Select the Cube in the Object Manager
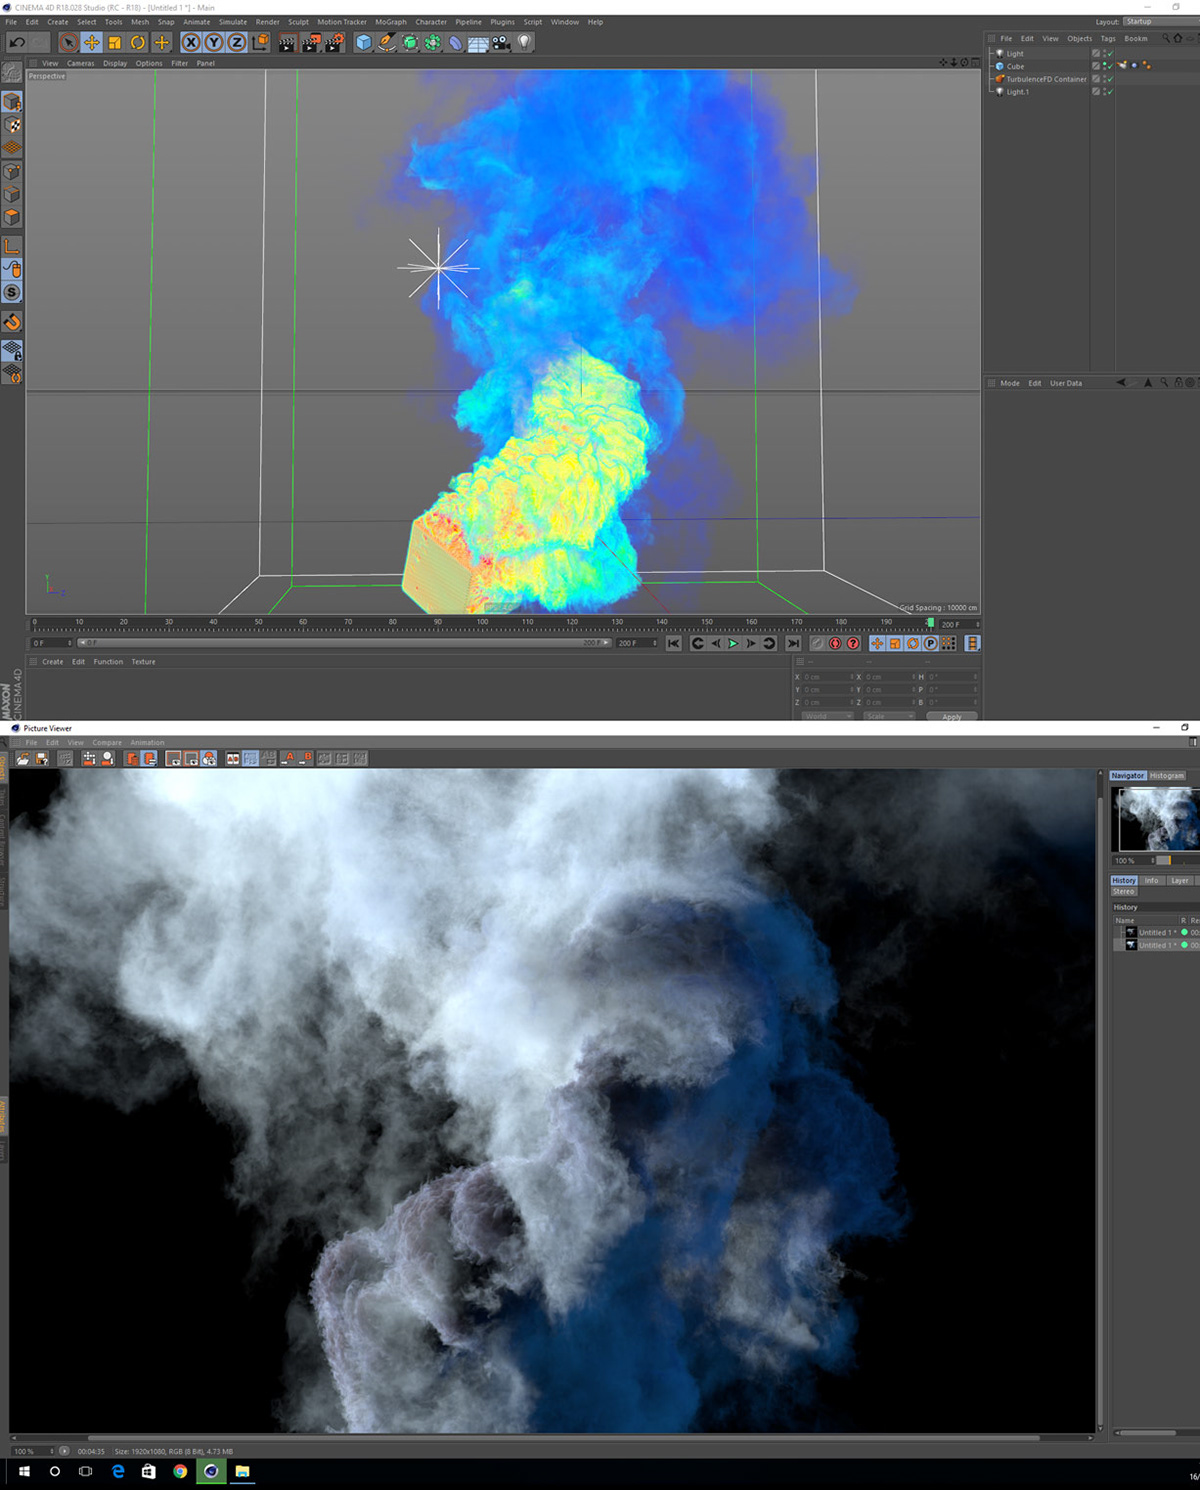Screen dimensions: 1200x1490 (x=1015, y=66)
